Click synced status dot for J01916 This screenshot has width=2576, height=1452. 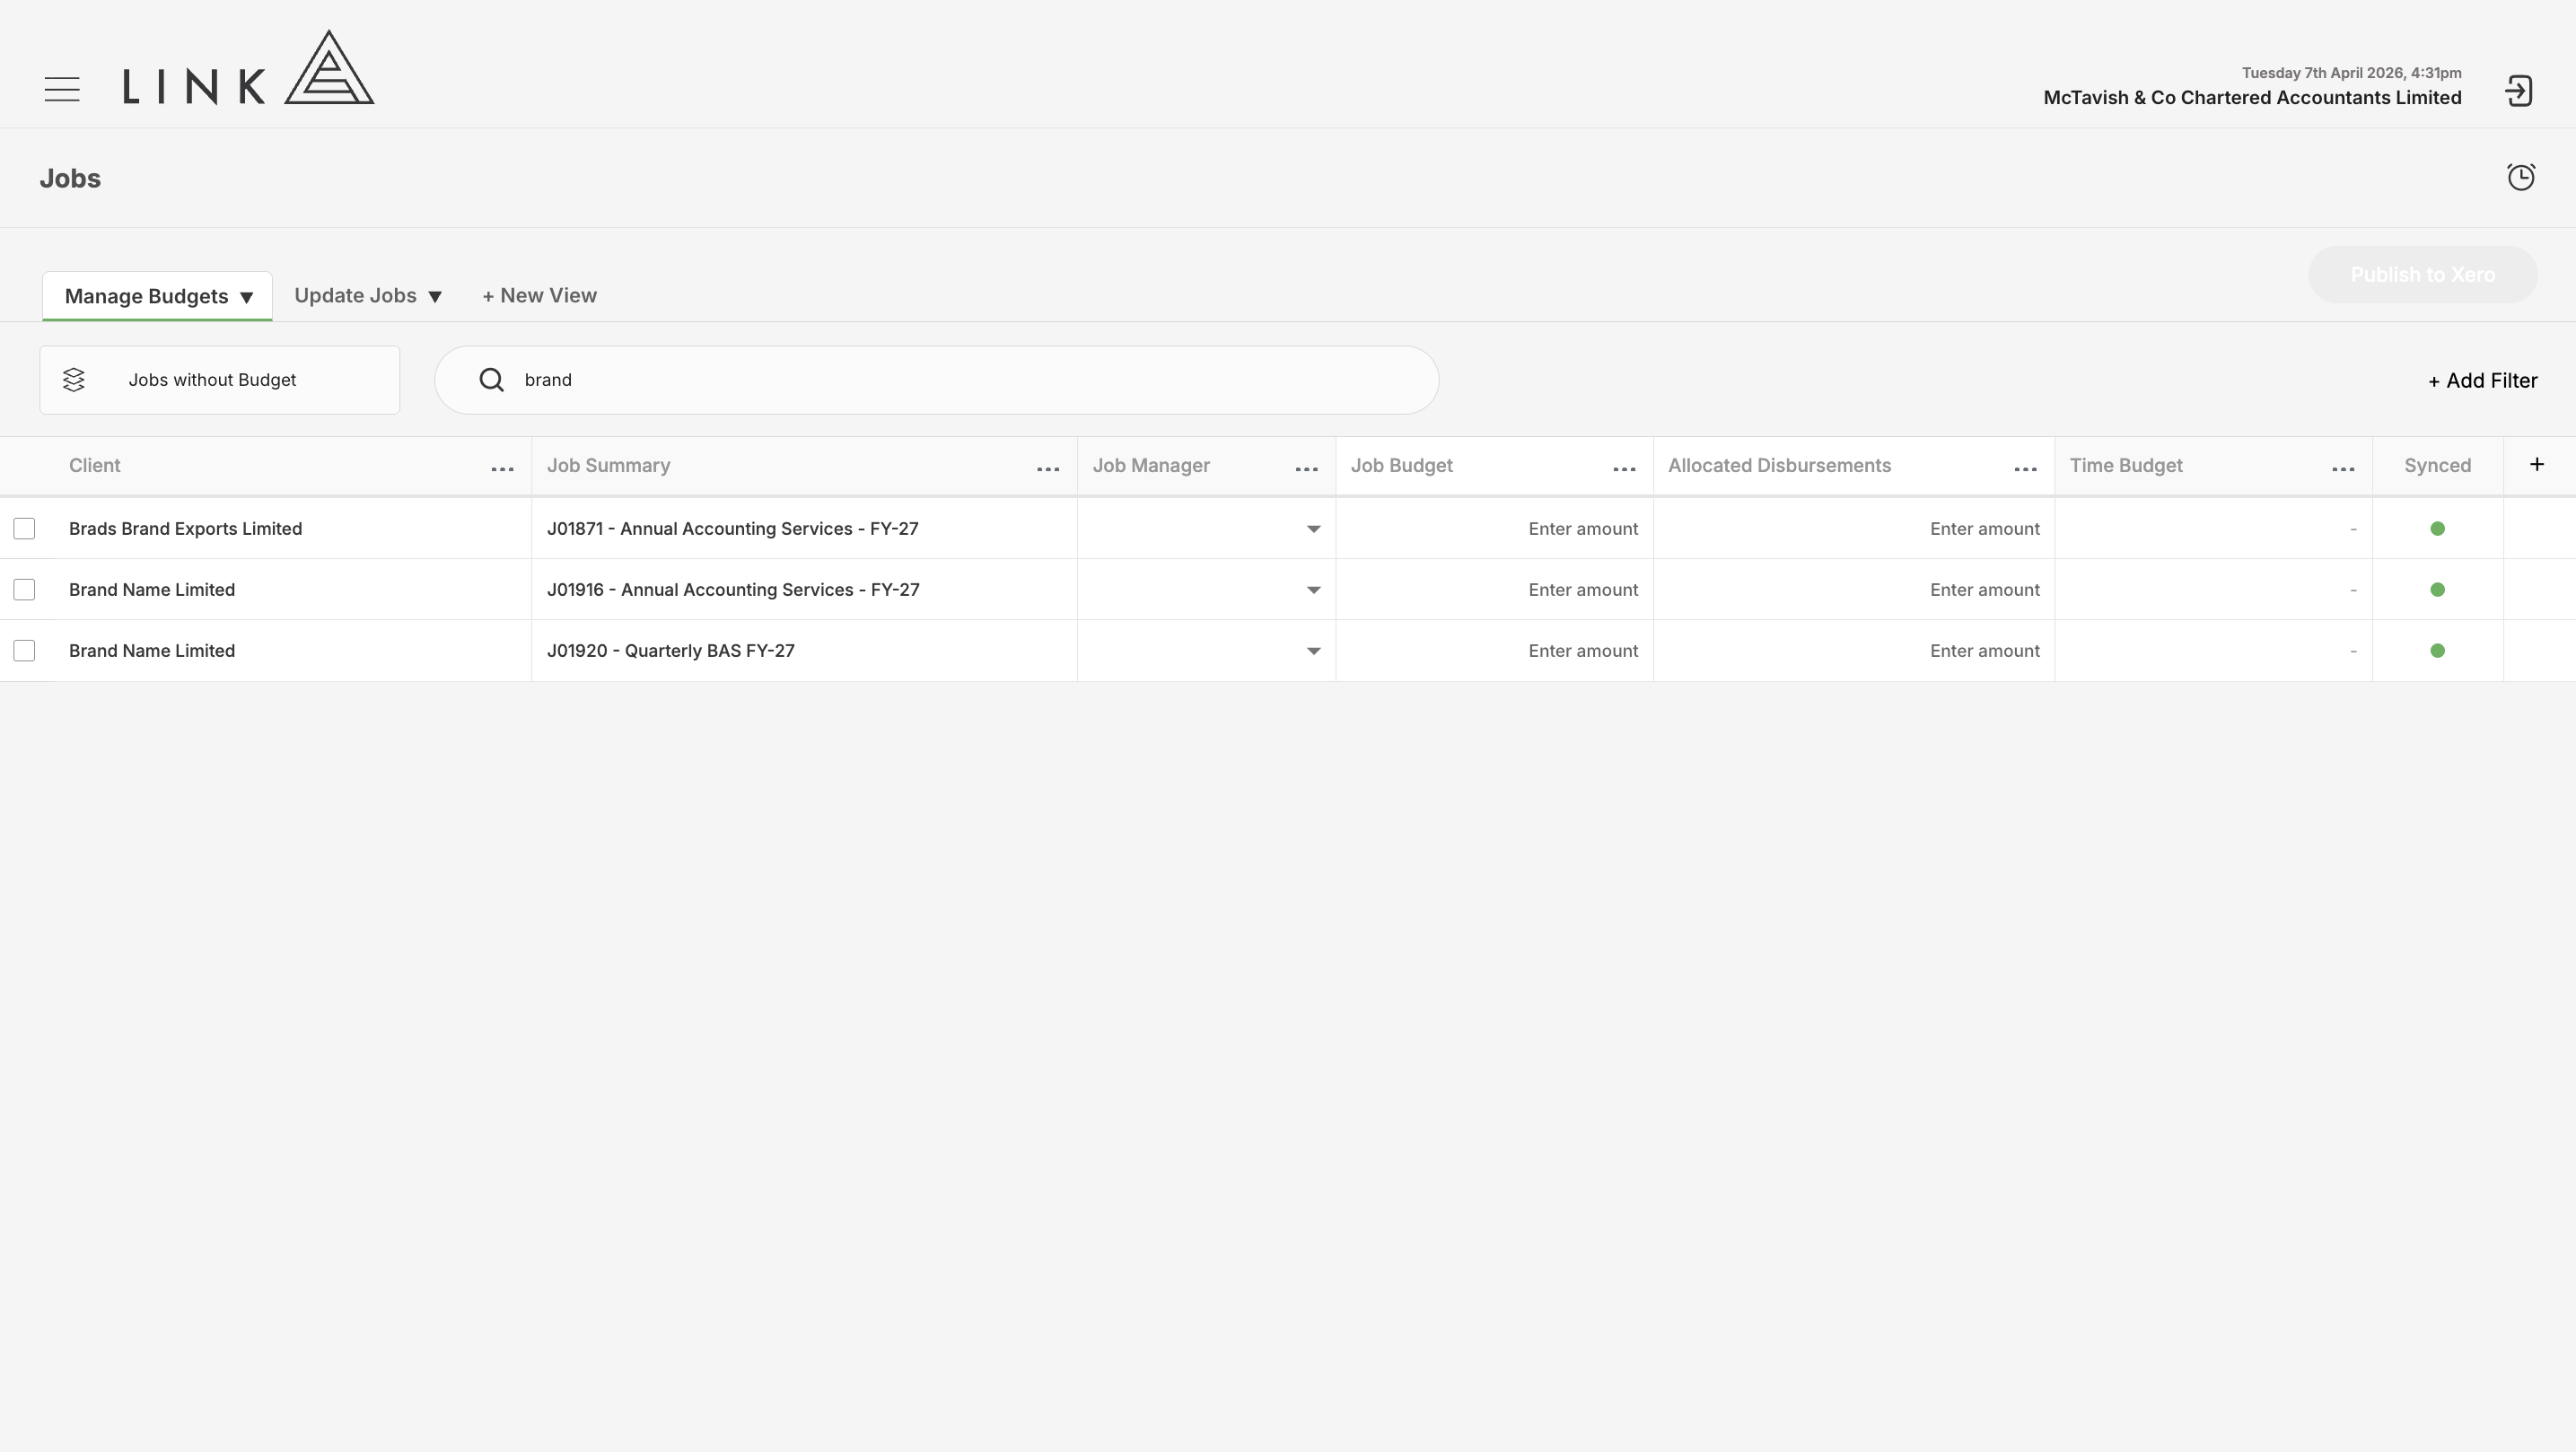click(x=2437, y=590)
